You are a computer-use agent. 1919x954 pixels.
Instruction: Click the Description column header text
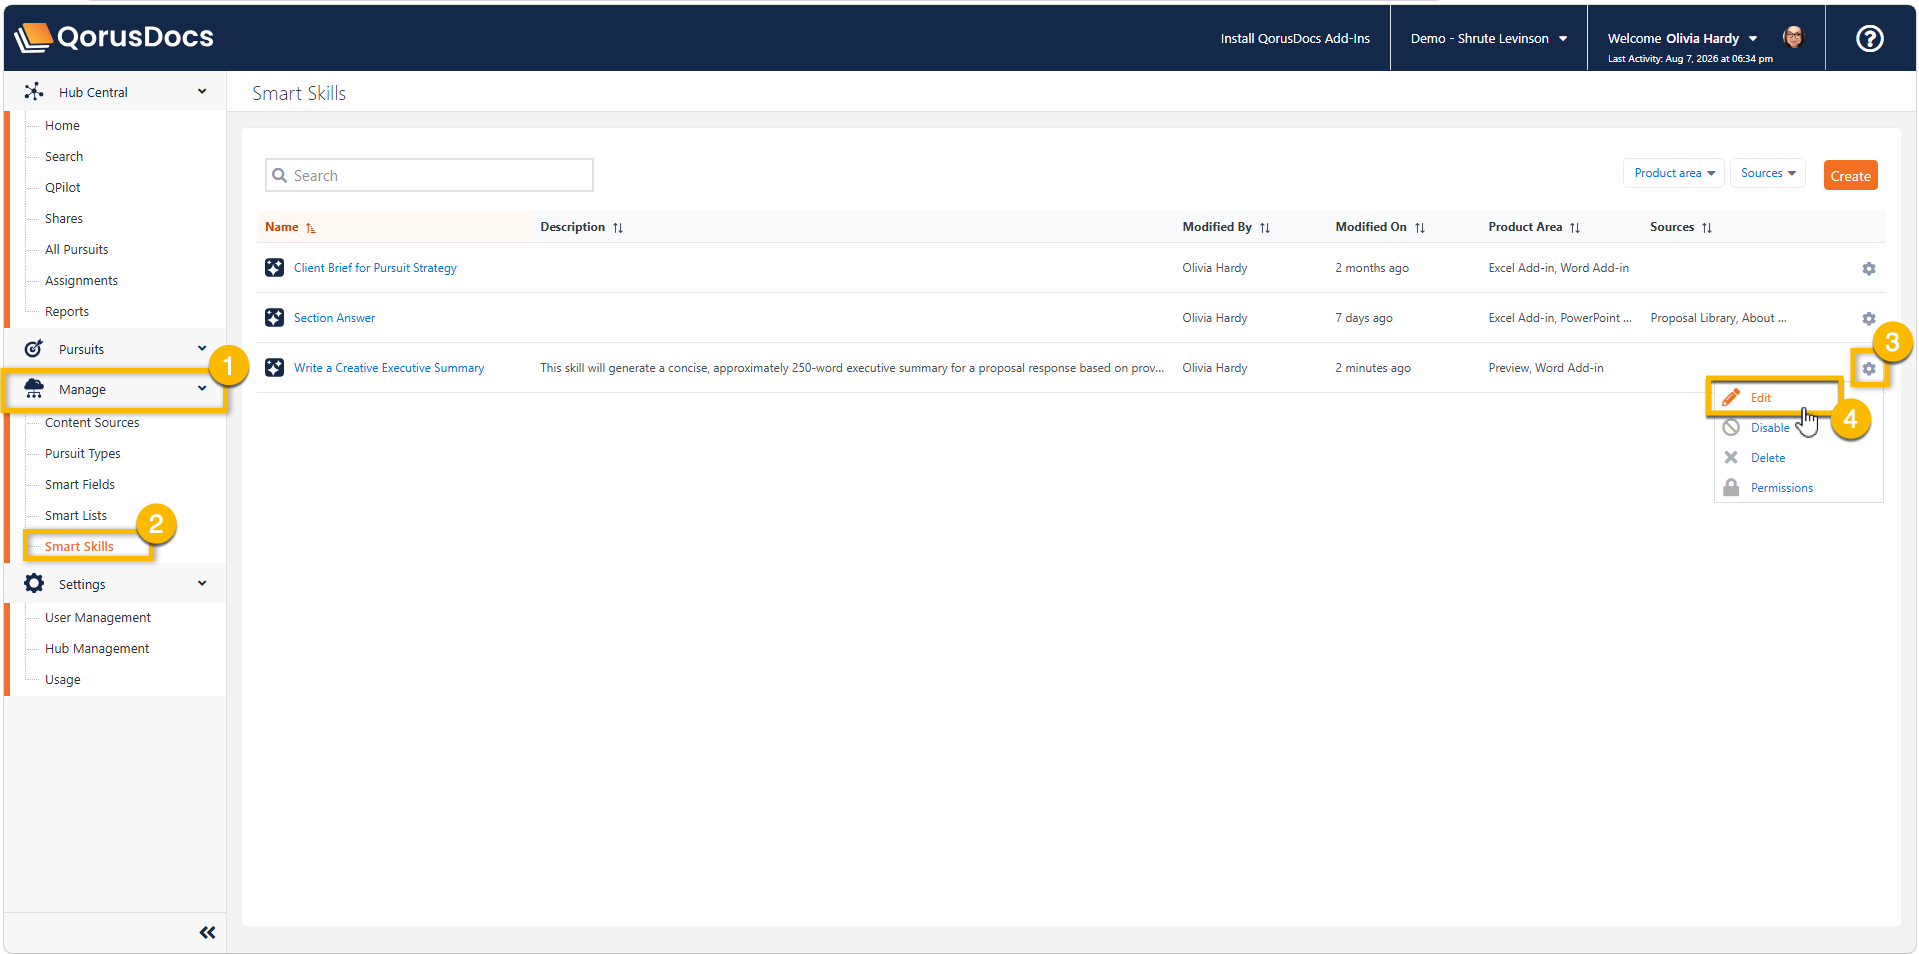point(573,227)
